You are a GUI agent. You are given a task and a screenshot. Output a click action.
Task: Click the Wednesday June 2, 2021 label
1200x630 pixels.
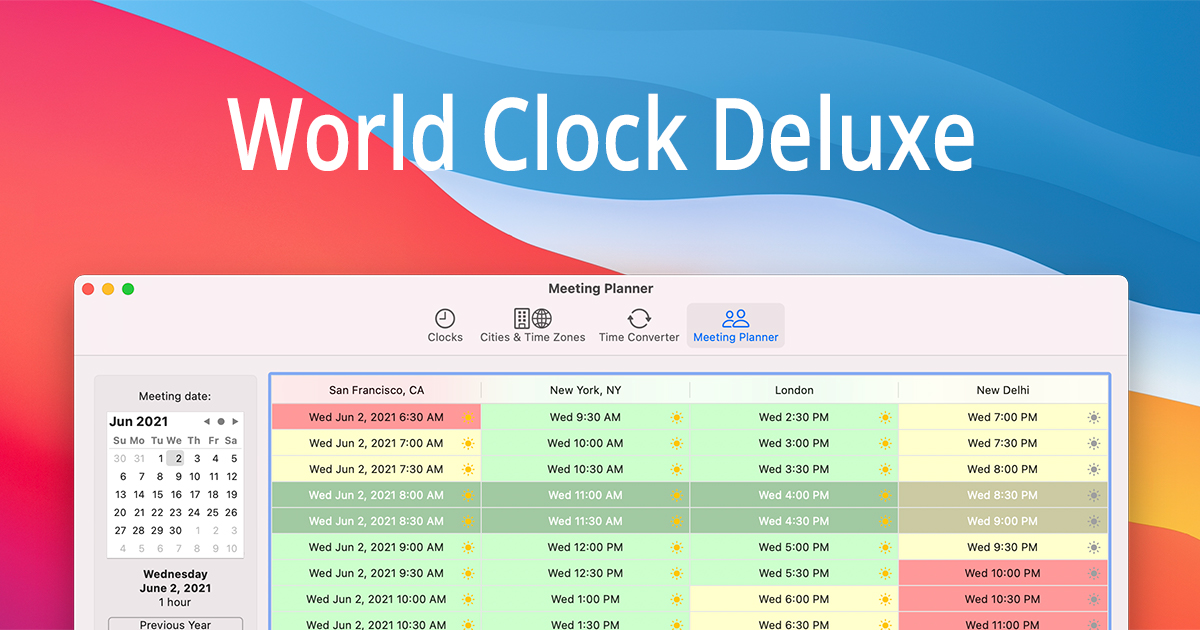(x=176, y=581)
